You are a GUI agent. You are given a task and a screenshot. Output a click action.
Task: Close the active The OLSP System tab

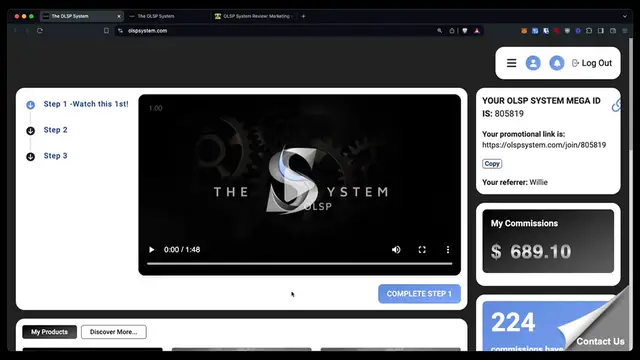[x=119, y=16]
